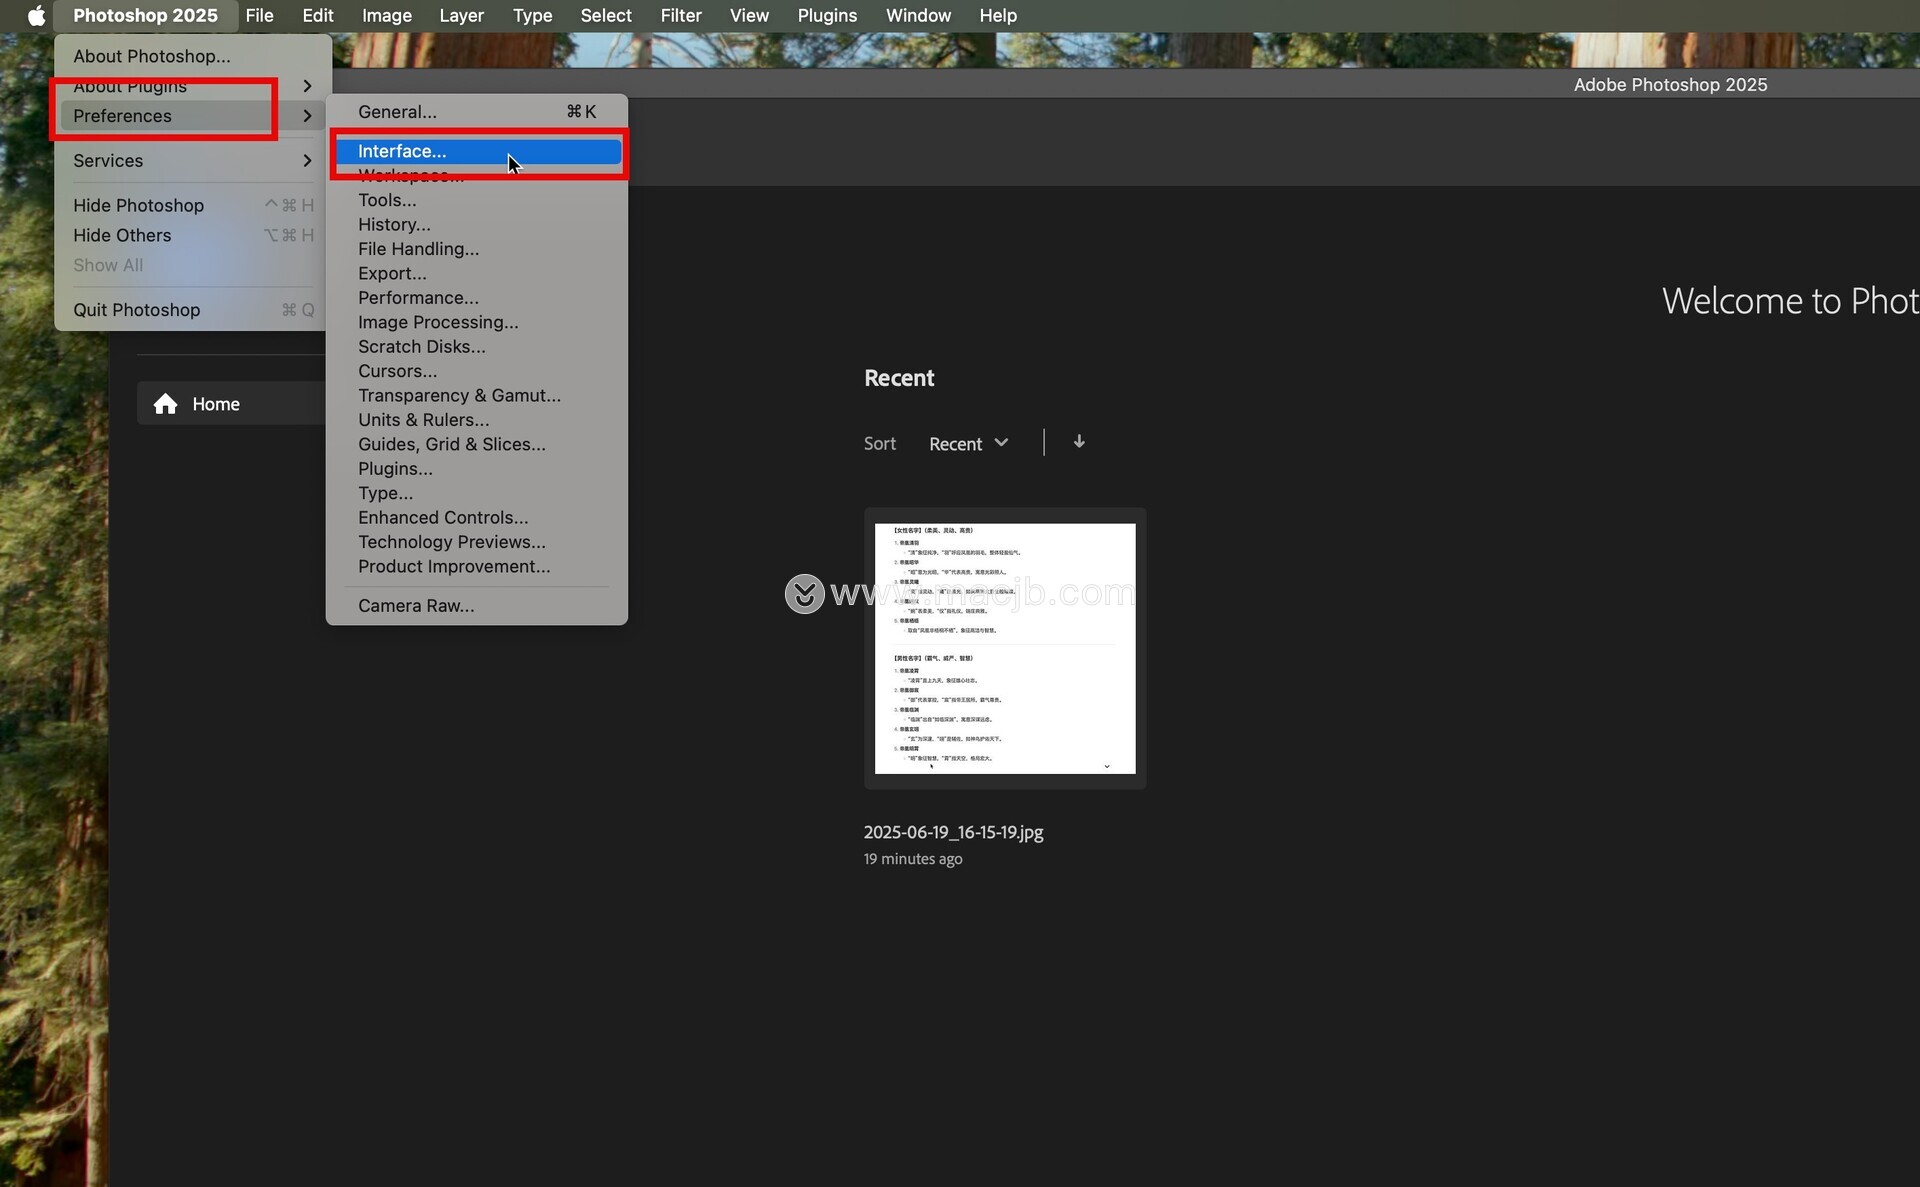The image size is (1920, 1187).
Task: Open Guides, Grid & Slices... preferences
Action: pos(477,444)
